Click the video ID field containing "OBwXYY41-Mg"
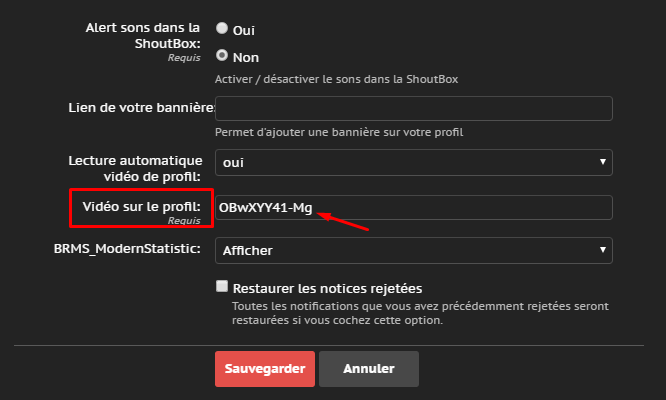This screenshot has width=666, height=400. [x=413, y=207]
